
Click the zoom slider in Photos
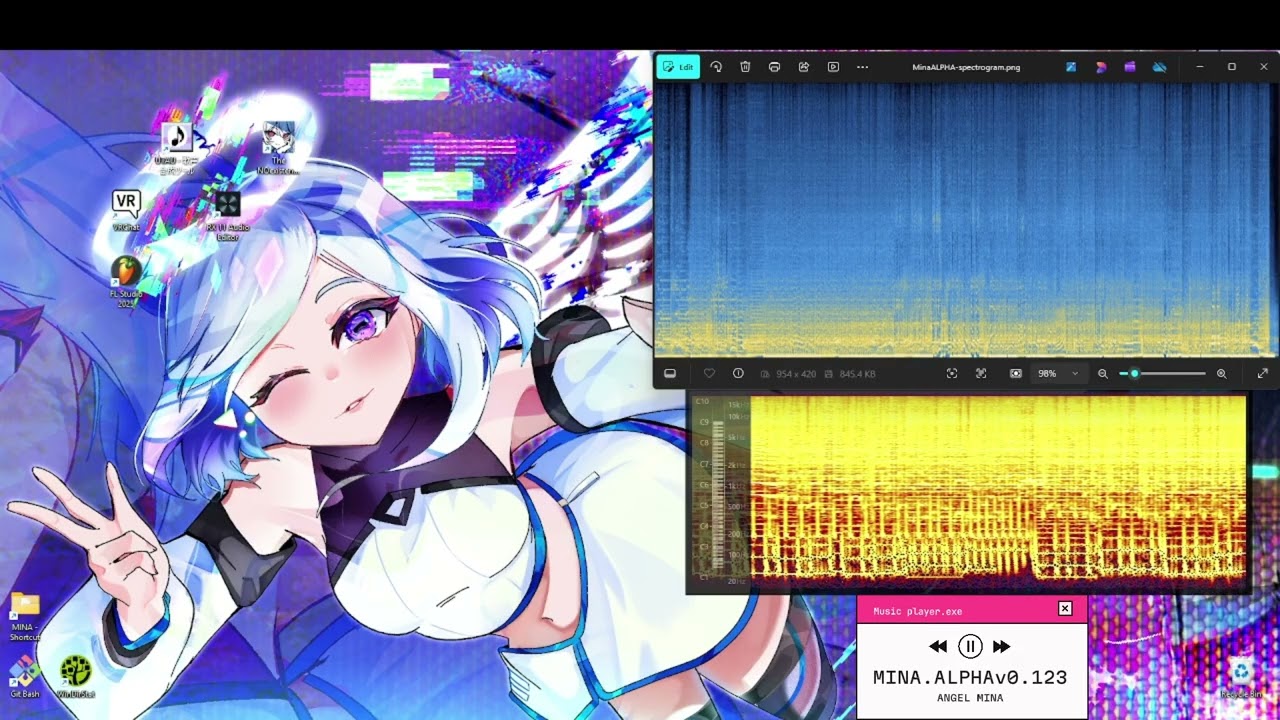coord(1162,373)
